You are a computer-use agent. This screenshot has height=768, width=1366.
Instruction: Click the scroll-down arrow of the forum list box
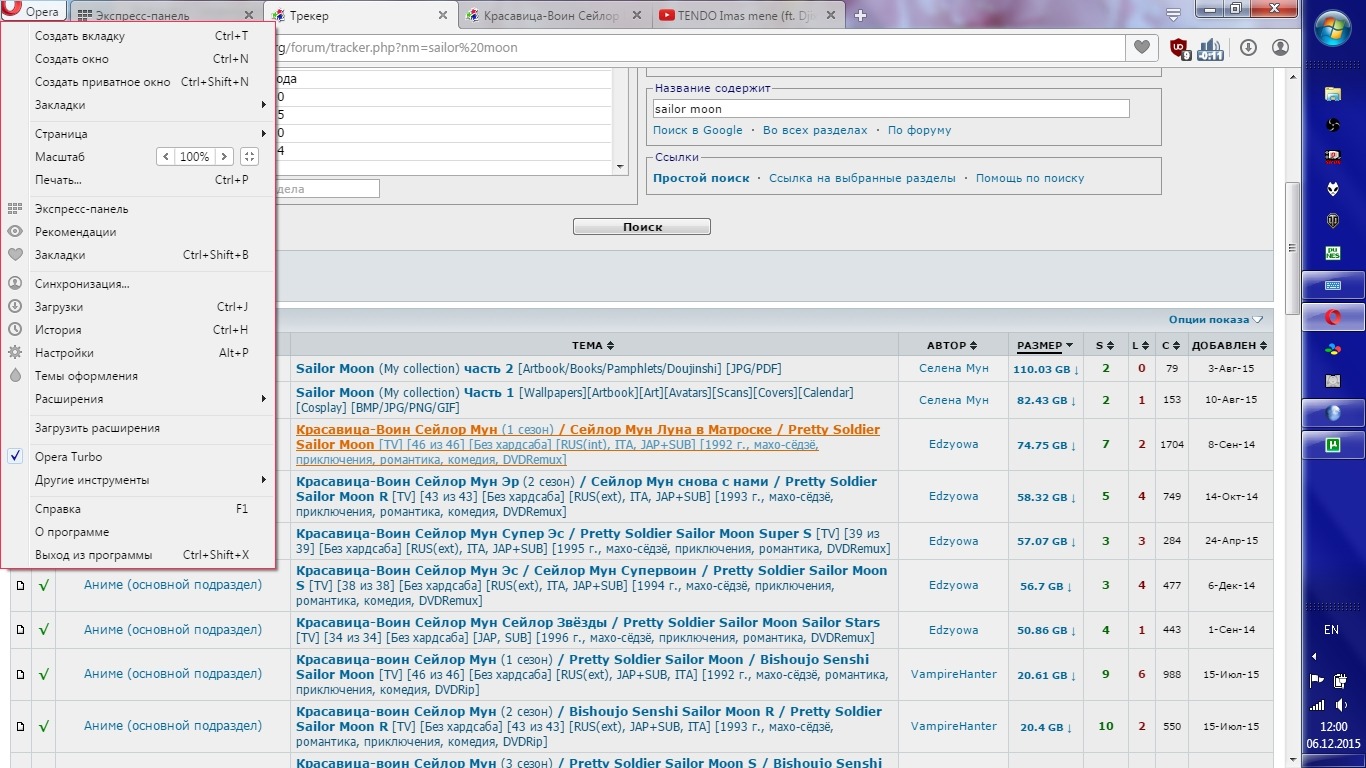tap(620, 166)
